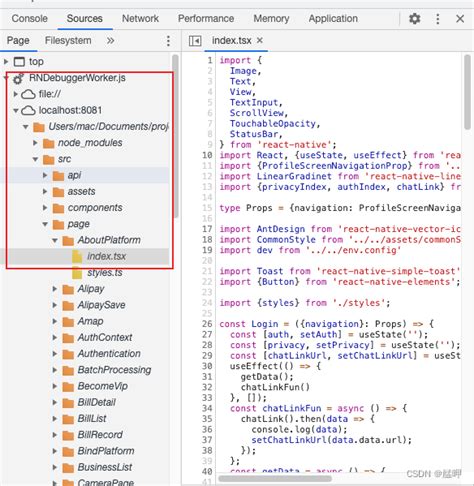Expand the Alipay folder
This screenshot has width=474, height=486.
(55, 289)
